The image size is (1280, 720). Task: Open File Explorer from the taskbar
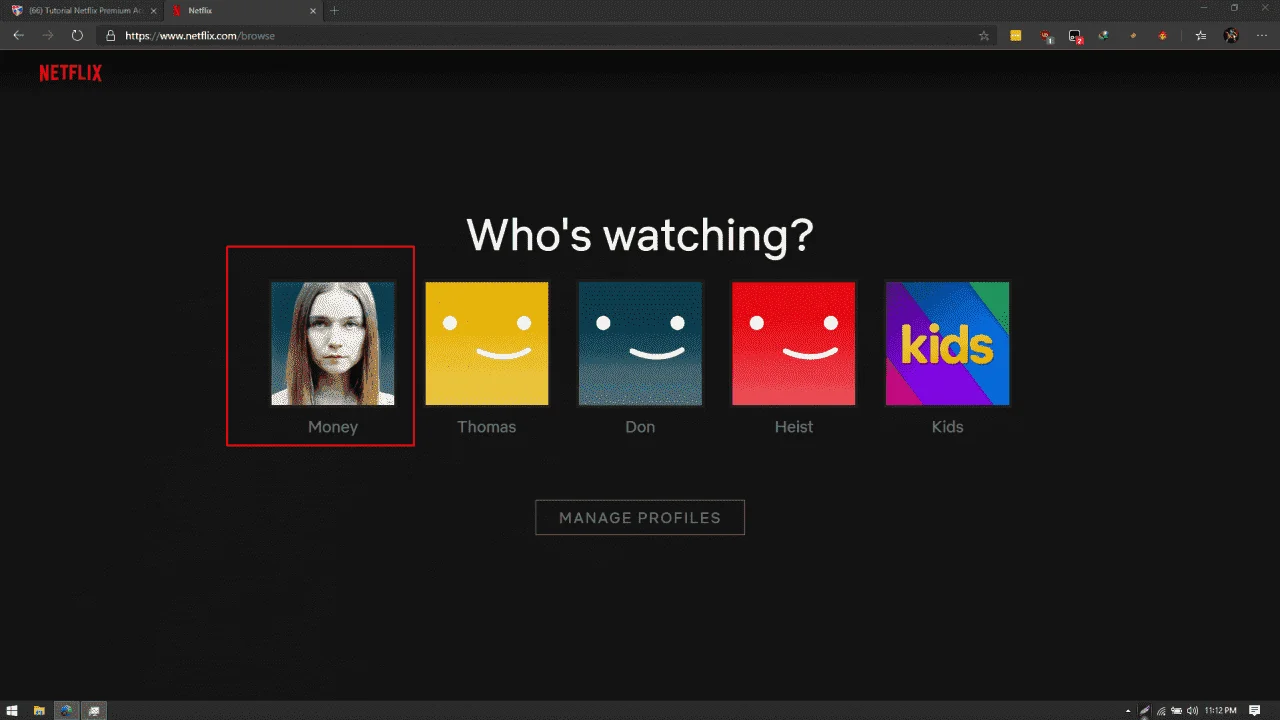(40, 710)
